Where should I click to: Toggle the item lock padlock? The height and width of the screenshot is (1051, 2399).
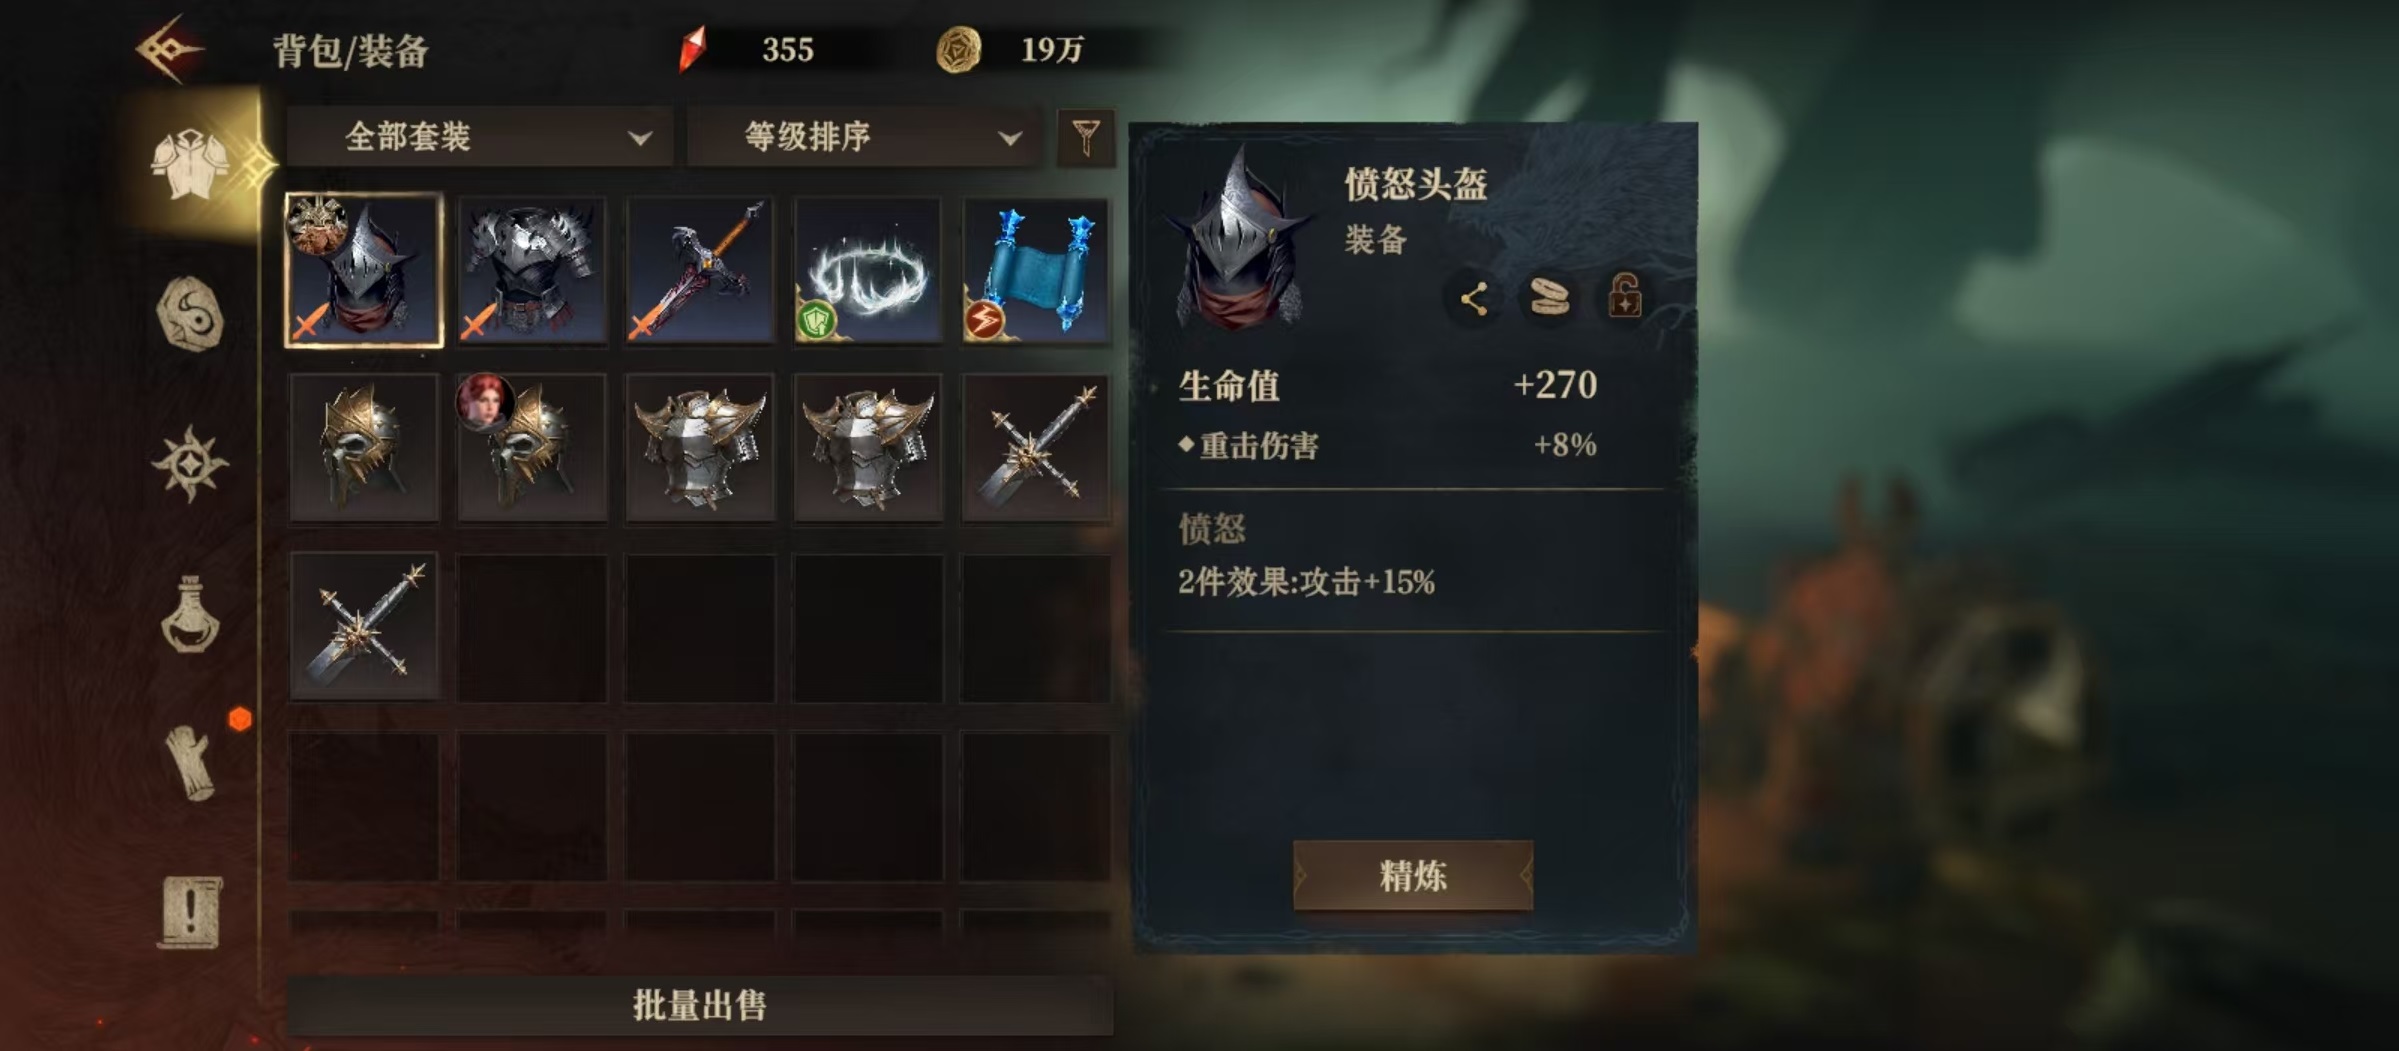[1625, 297]
